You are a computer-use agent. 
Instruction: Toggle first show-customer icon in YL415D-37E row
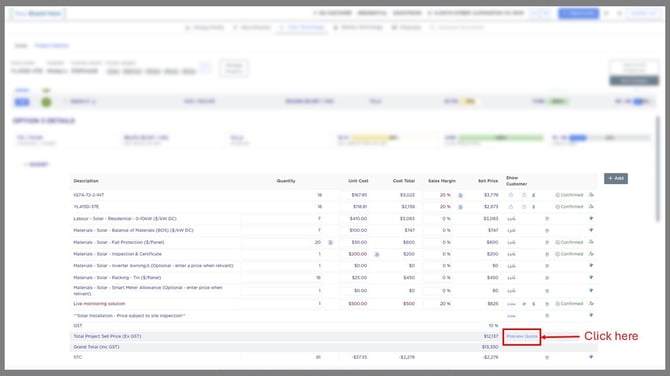coord(511,207)
